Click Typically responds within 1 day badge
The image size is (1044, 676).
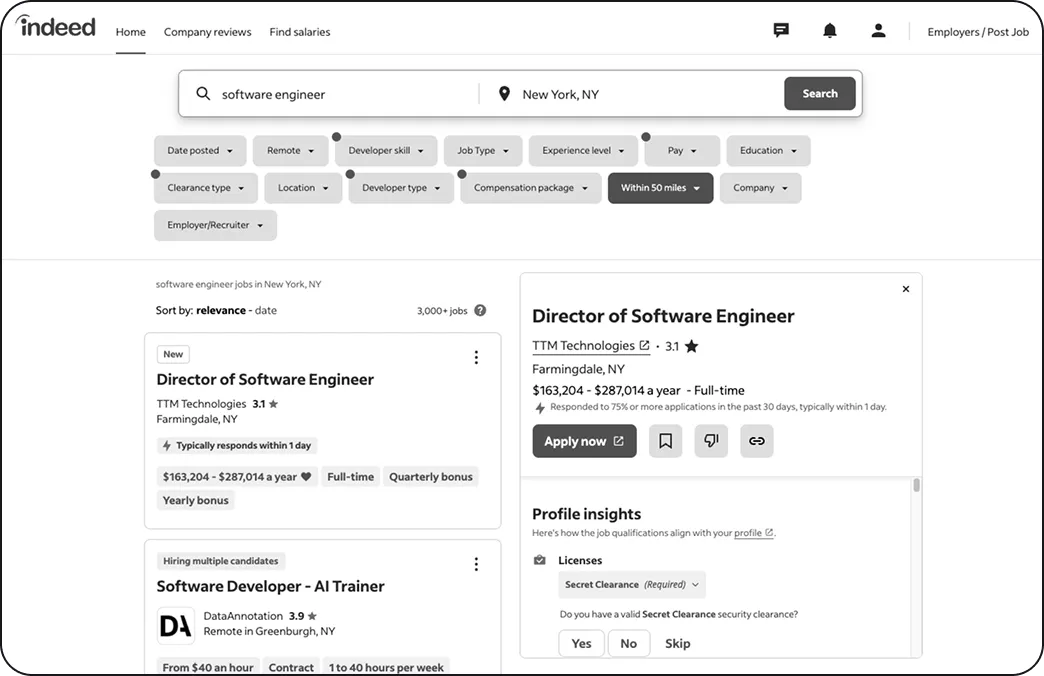tap(237, 446)
